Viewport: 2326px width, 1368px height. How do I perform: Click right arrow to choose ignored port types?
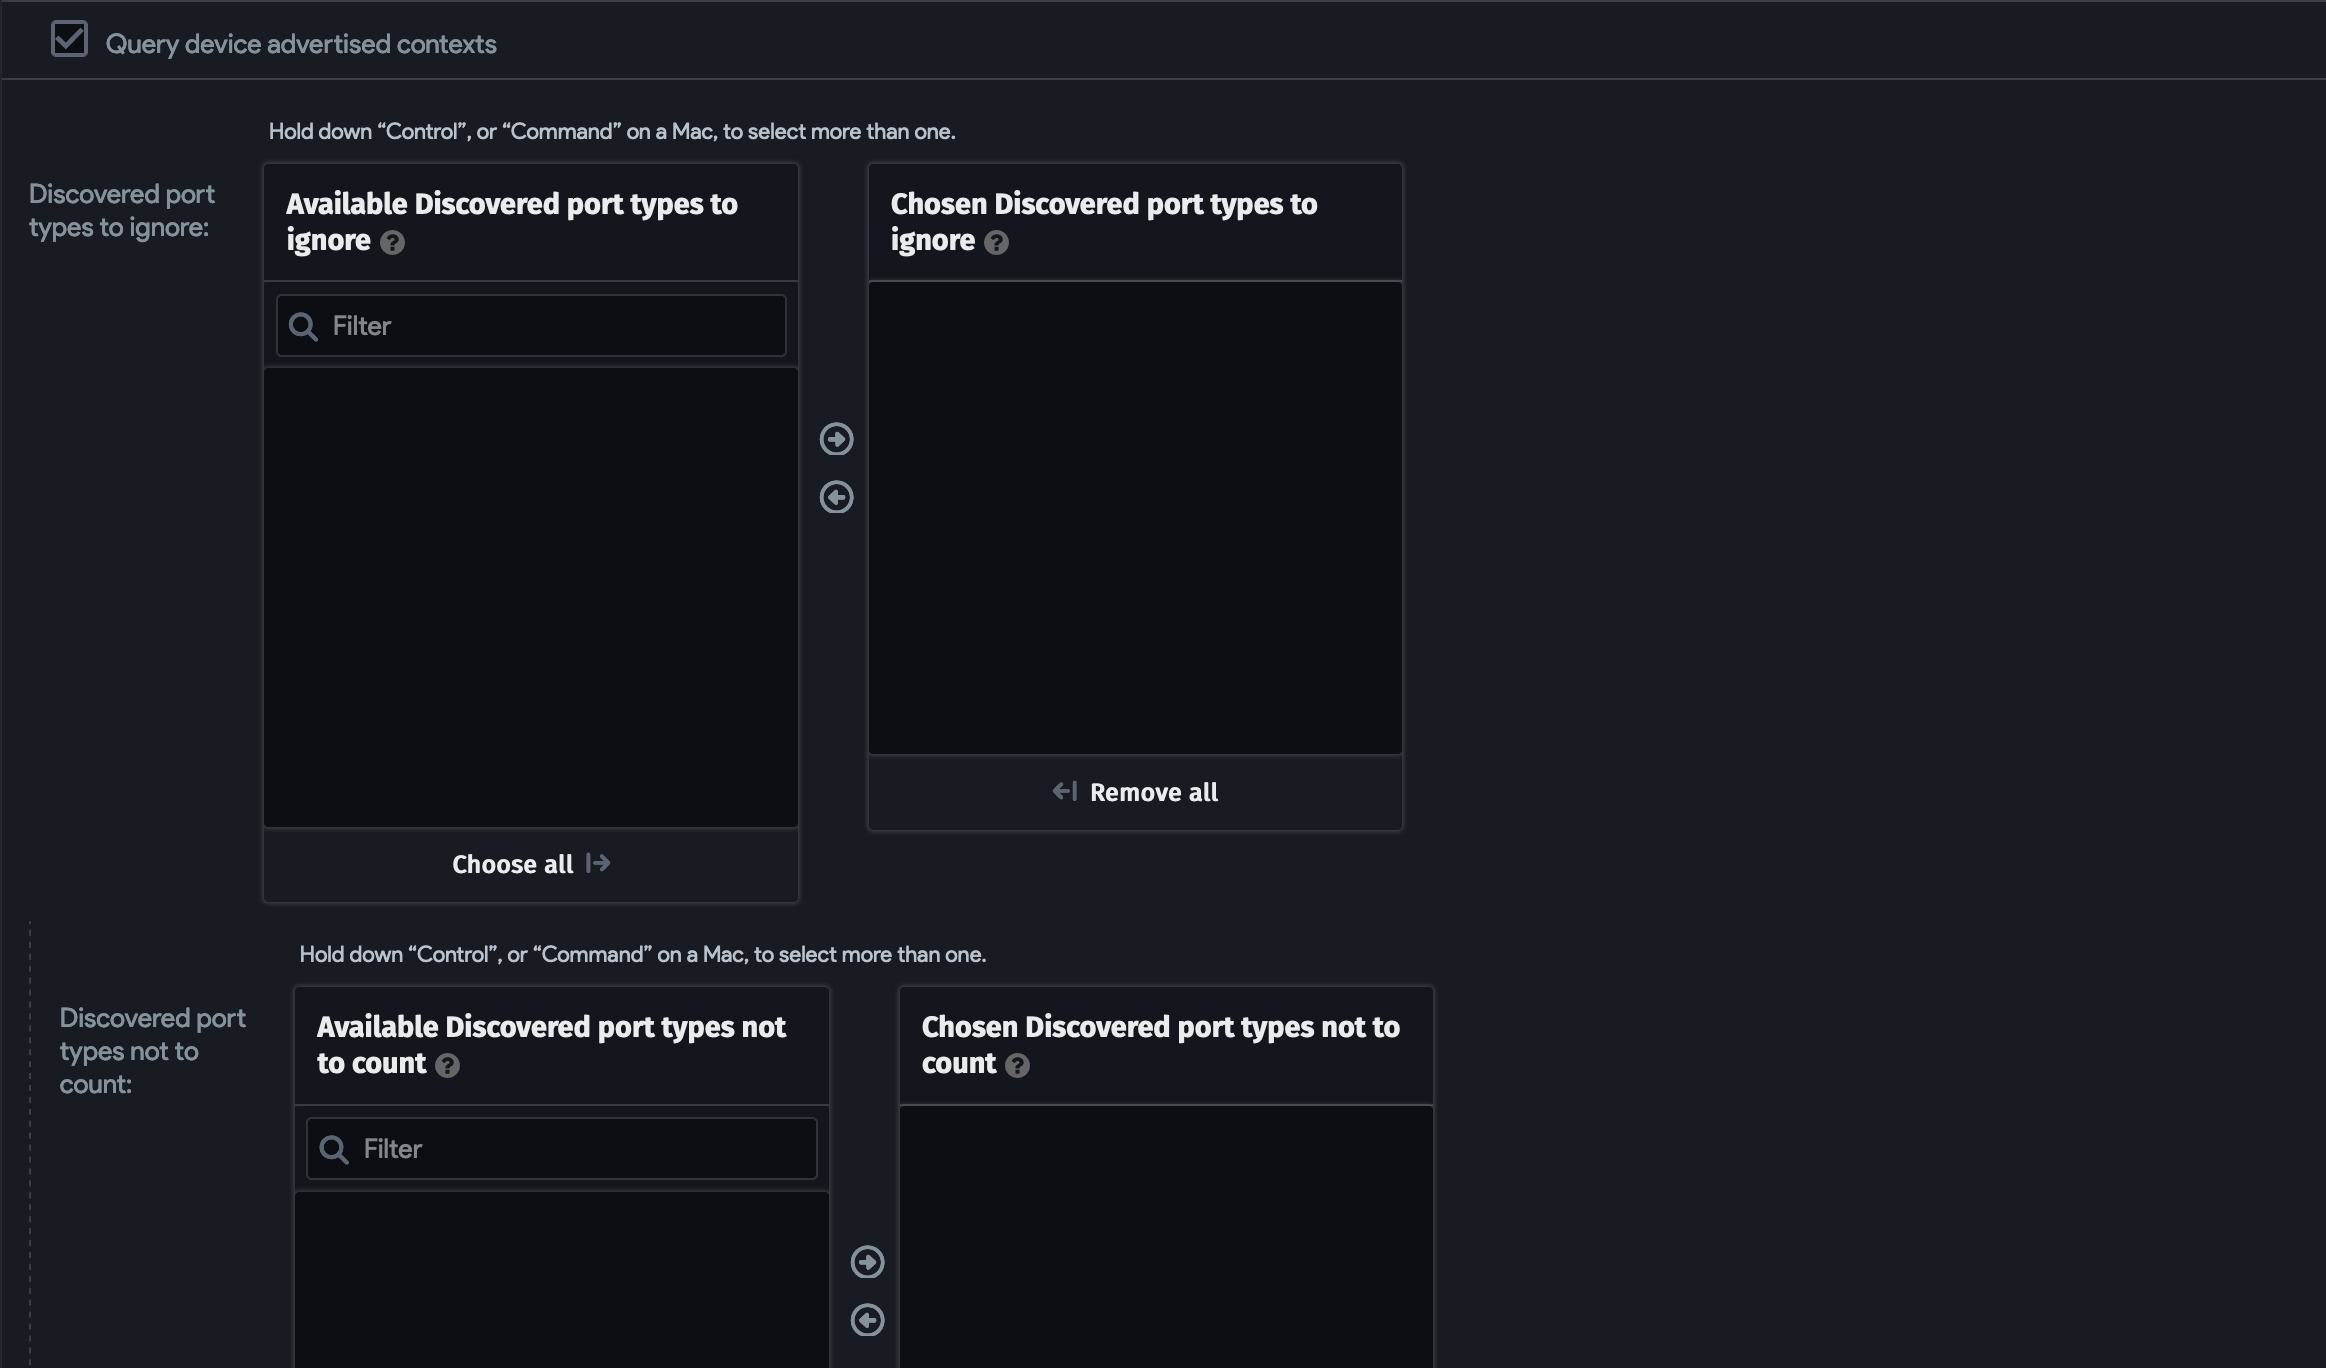(836, 439)
